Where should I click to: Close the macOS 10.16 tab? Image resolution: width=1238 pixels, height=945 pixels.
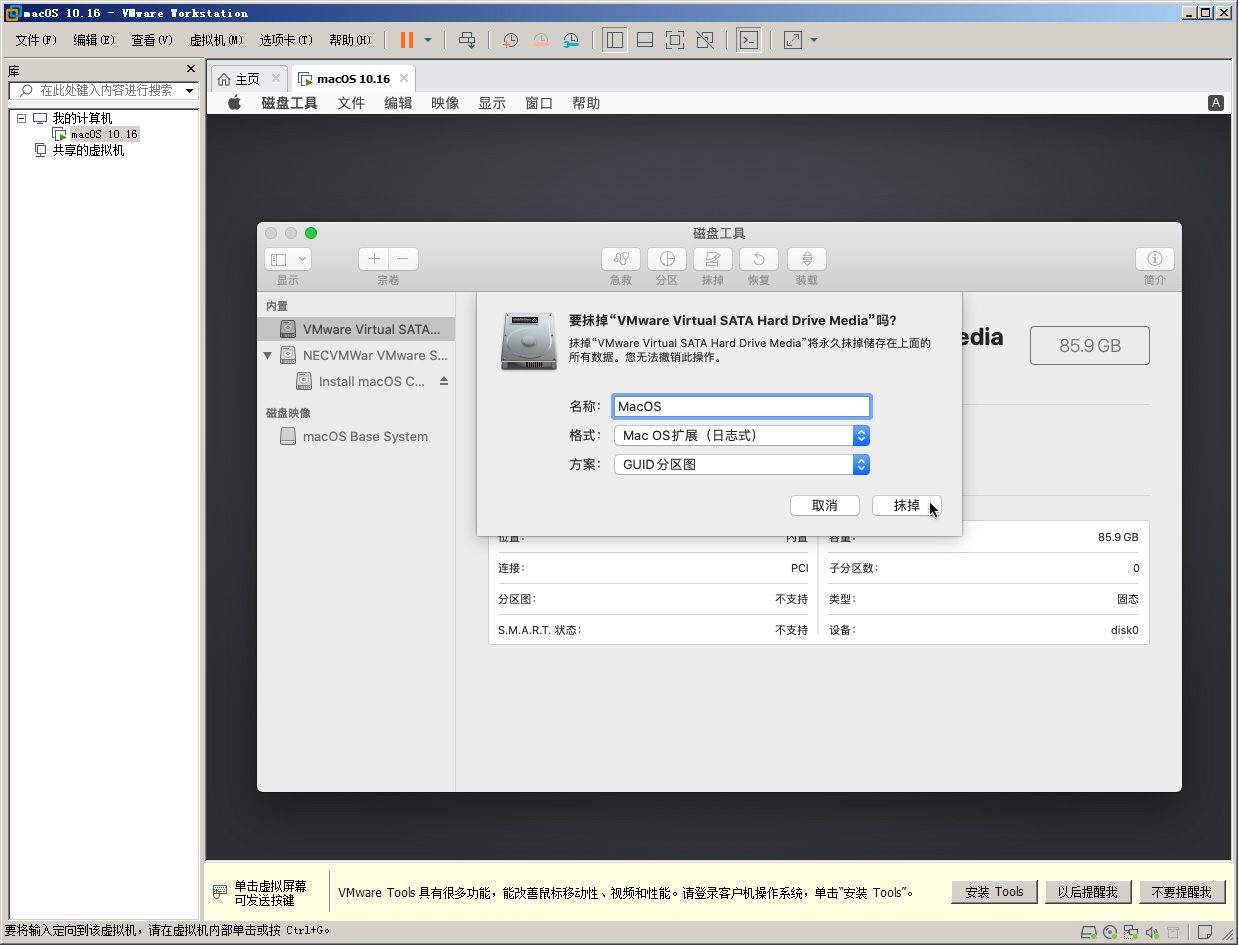tap(404, 78)
